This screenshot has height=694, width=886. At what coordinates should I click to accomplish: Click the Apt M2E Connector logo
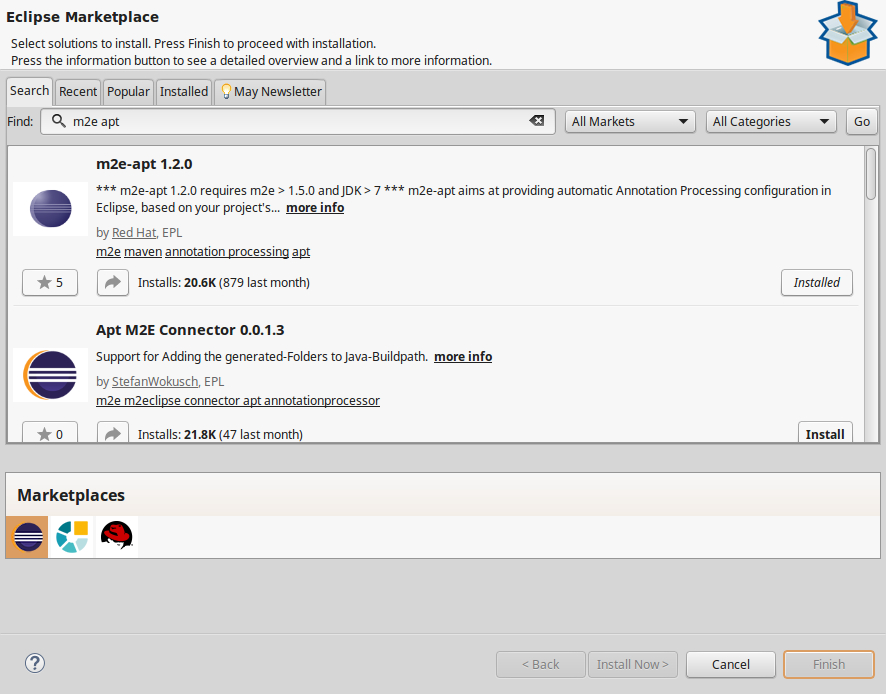tap(50, 375)
